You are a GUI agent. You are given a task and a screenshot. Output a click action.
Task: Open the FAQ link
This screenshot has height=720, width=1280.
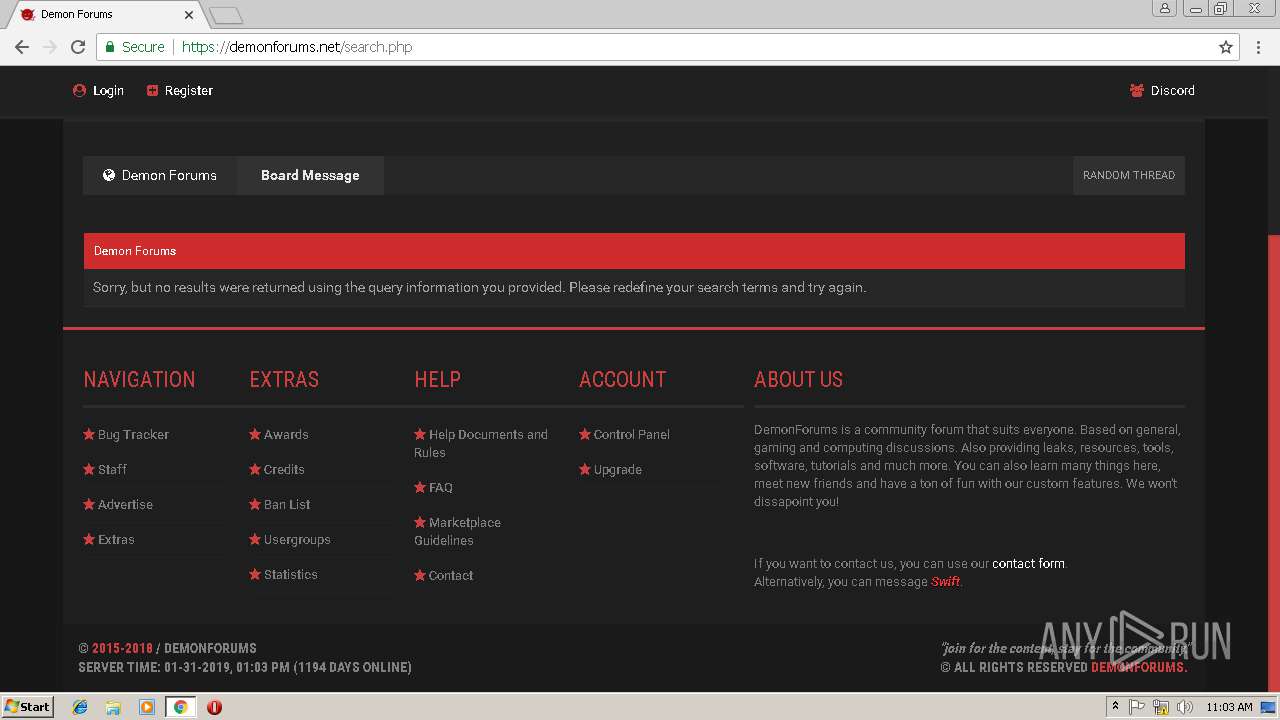(441, 487)
